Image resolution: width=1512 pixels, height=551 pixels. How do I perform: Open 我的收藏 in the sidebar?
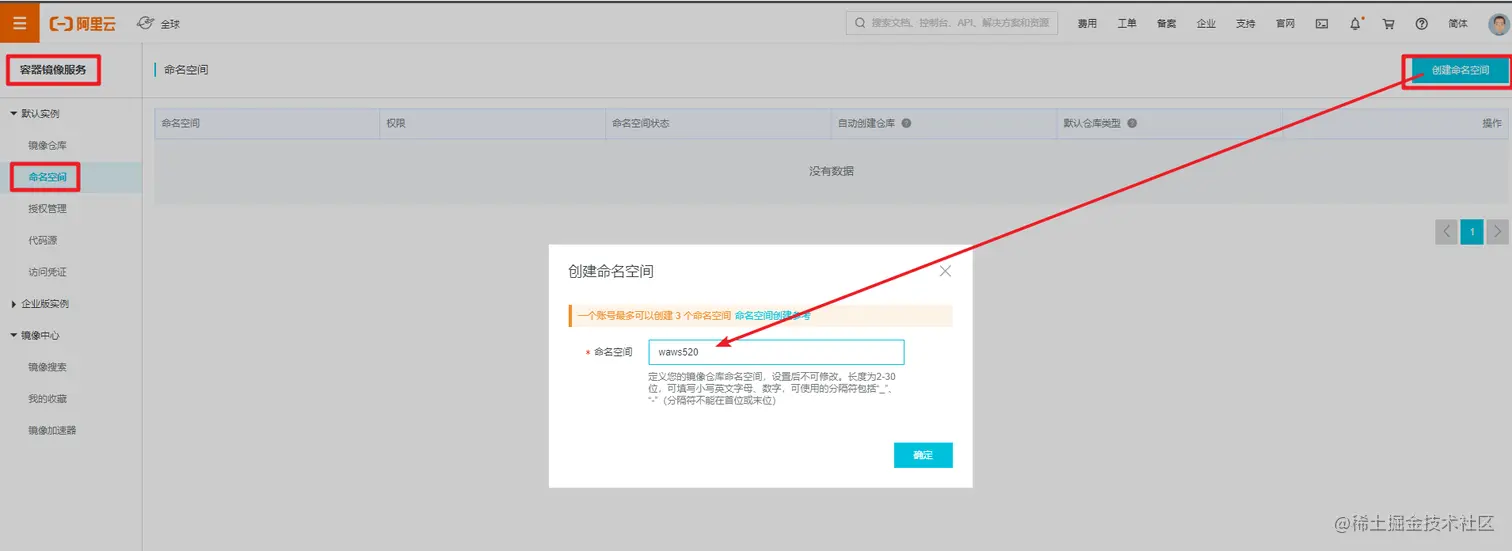[48, 399]
